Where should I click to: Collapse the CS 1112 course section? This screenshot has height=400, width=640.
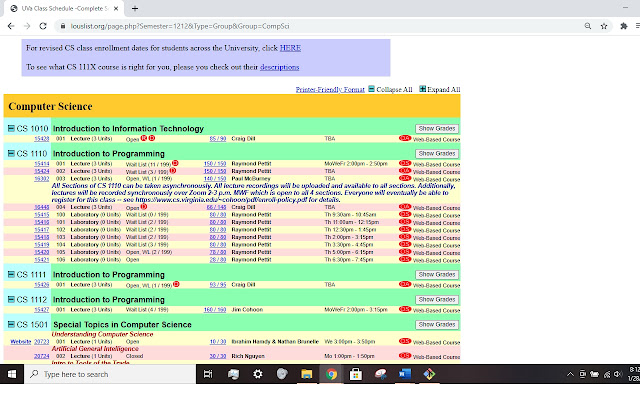coord(11,300)
